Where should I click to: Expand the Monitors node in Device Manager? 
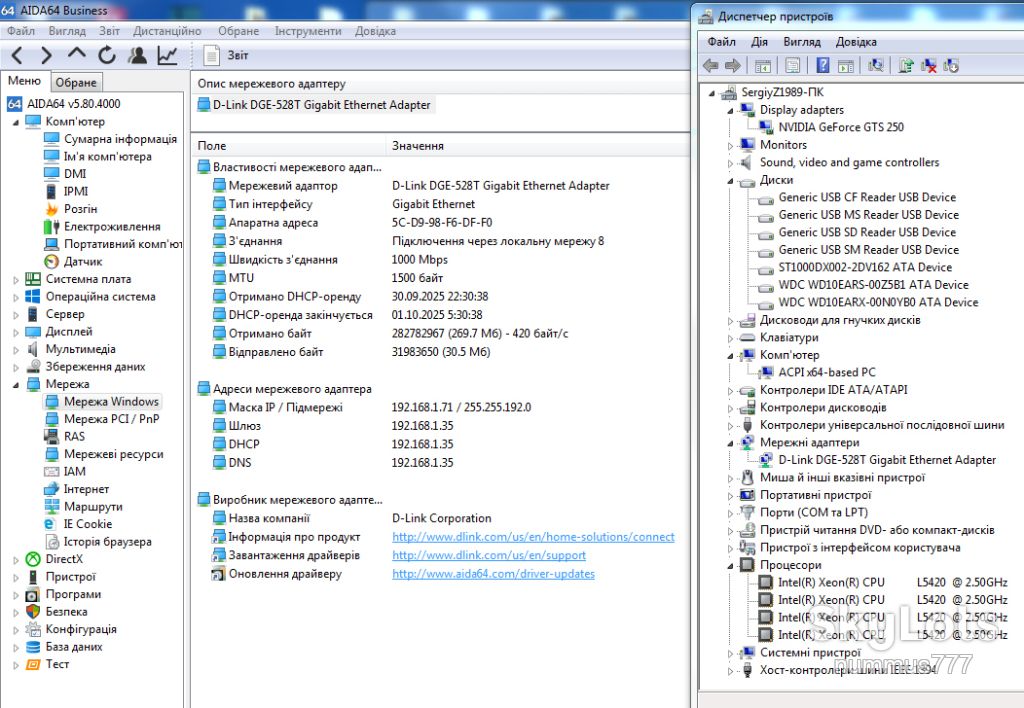pyautogui.click(x=730, y=146)
